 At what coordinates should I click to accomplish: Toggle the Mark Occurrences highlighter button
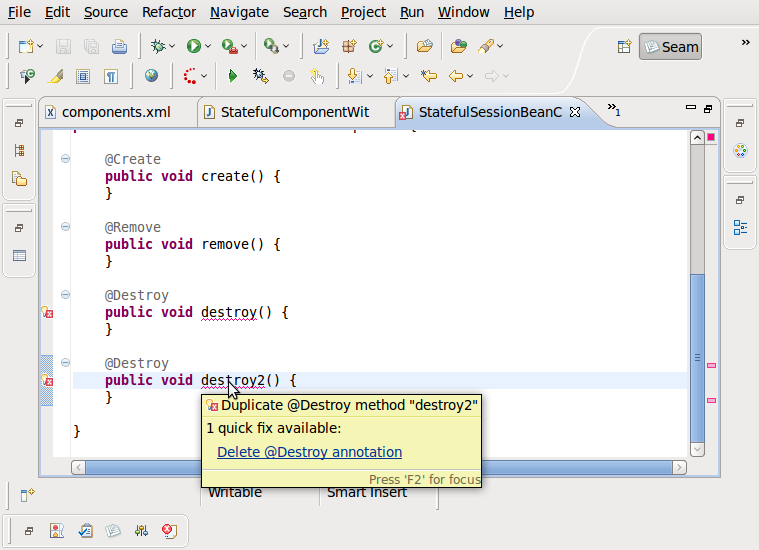[x=55, y=76]
